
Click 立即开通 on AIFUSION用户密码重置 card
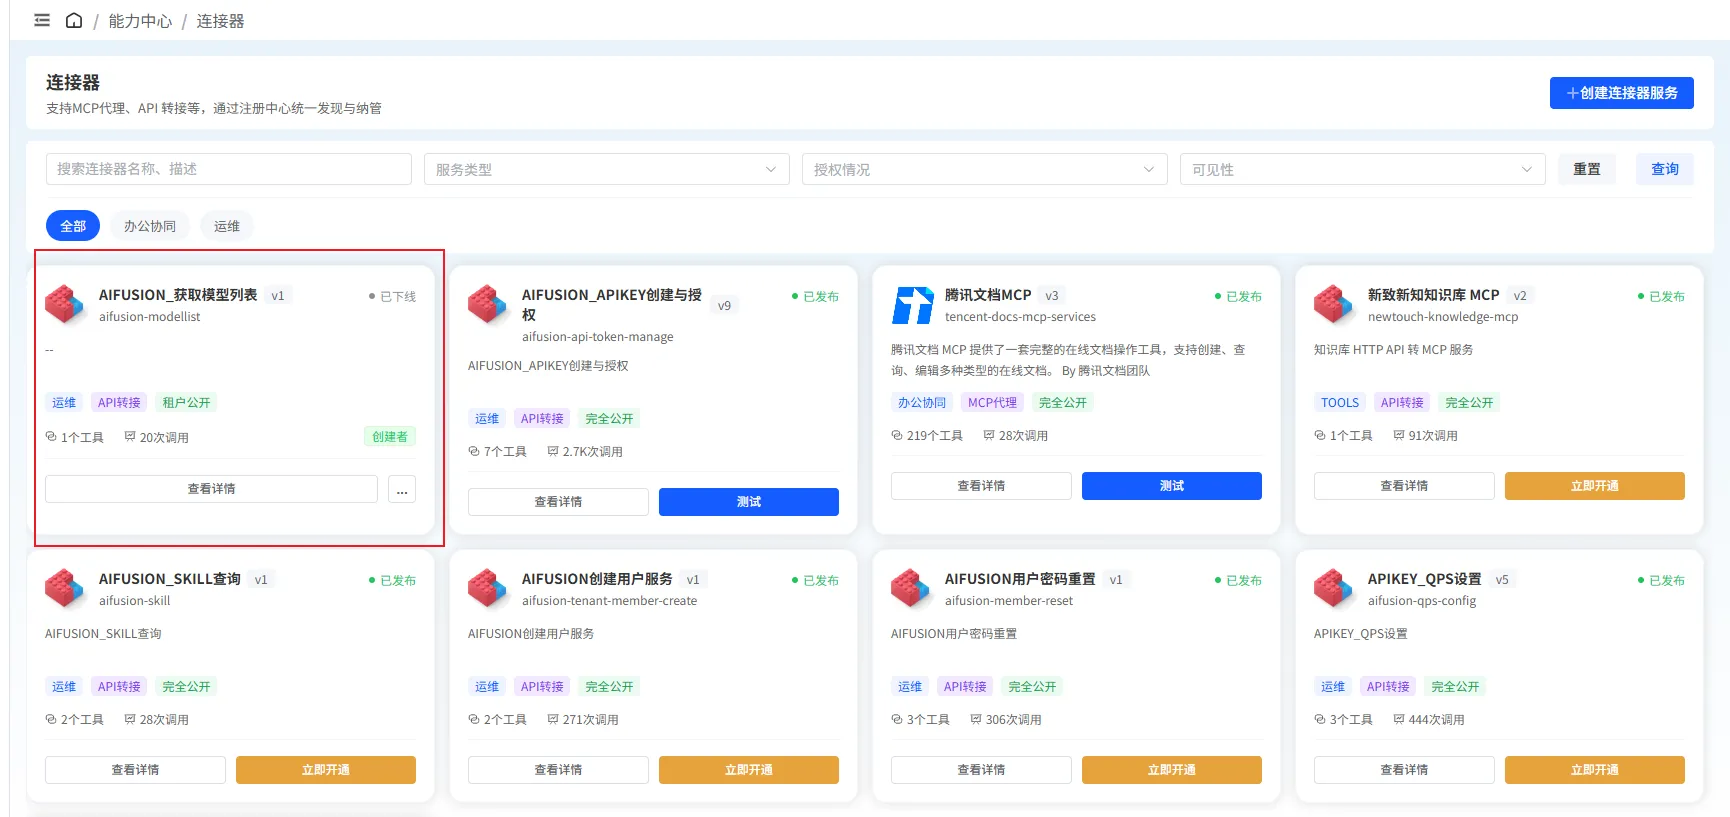click(x=1172, y=770)
